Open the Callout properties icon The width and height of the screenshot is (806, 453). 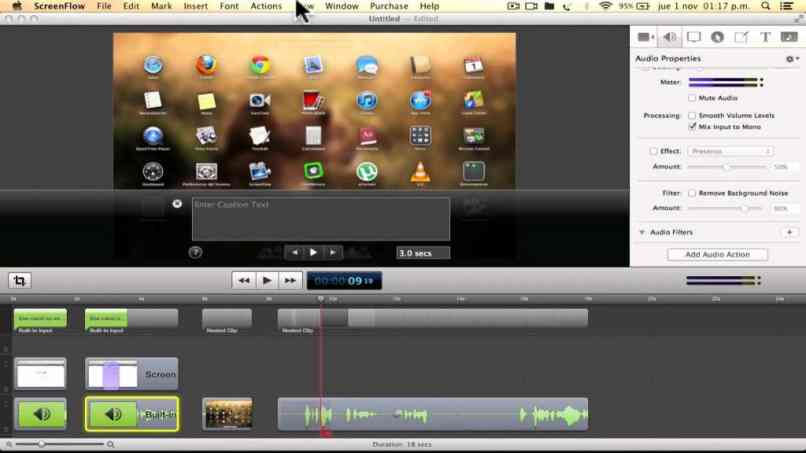[717, 37]
